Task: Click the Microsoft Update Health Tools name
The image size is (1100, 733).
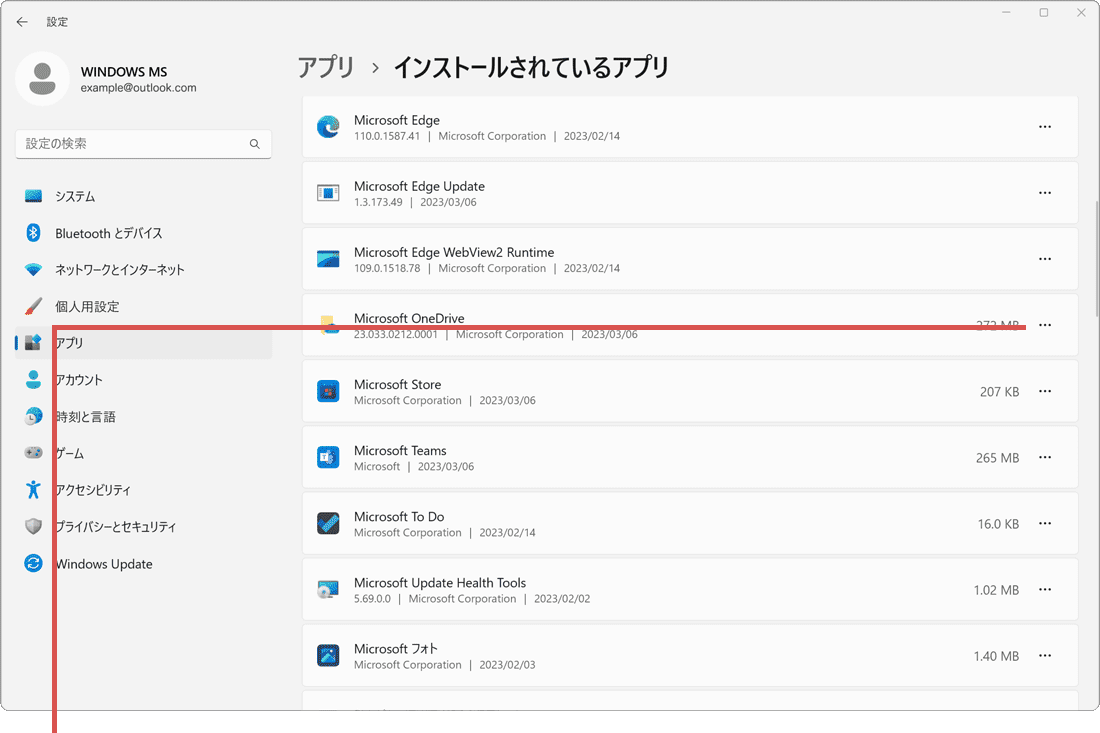Action: pos(440,583)
